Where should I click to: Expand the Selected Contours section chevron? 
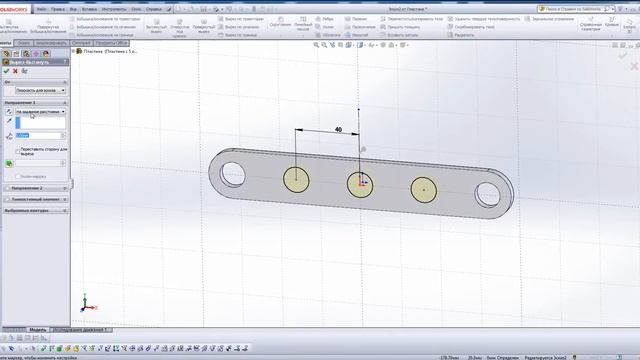pos(65,211)
